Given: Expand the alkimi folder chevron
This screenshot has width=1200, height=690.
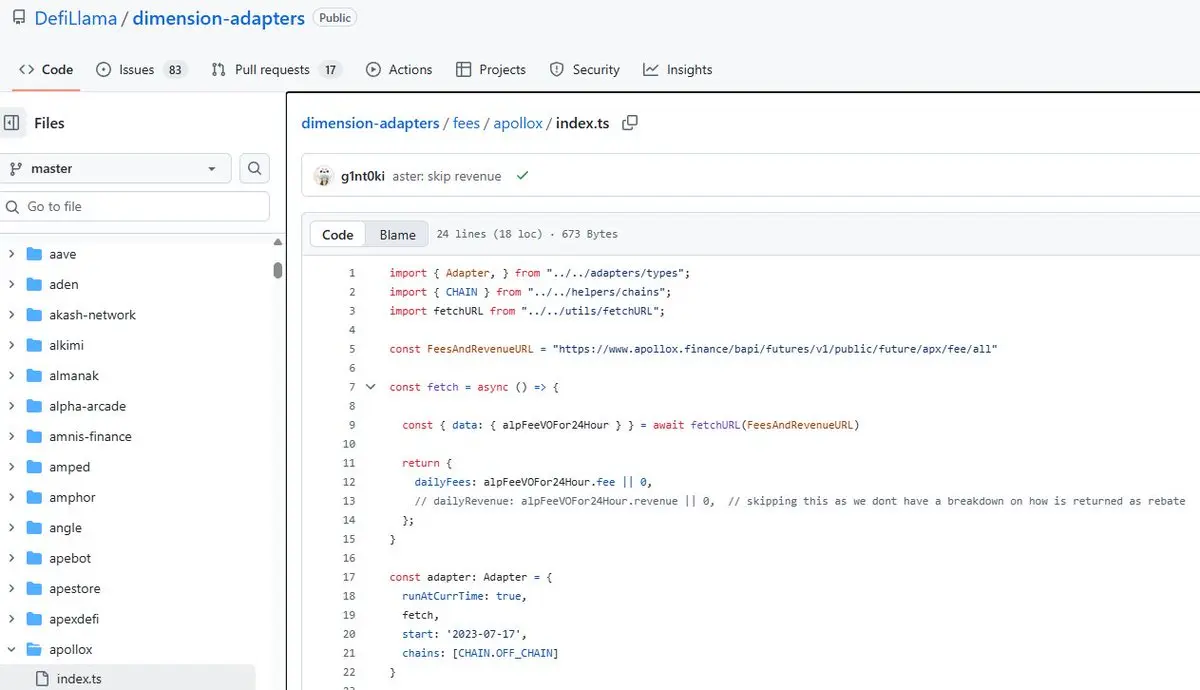Looking at the screenshot, I should (x=11, y=345).
